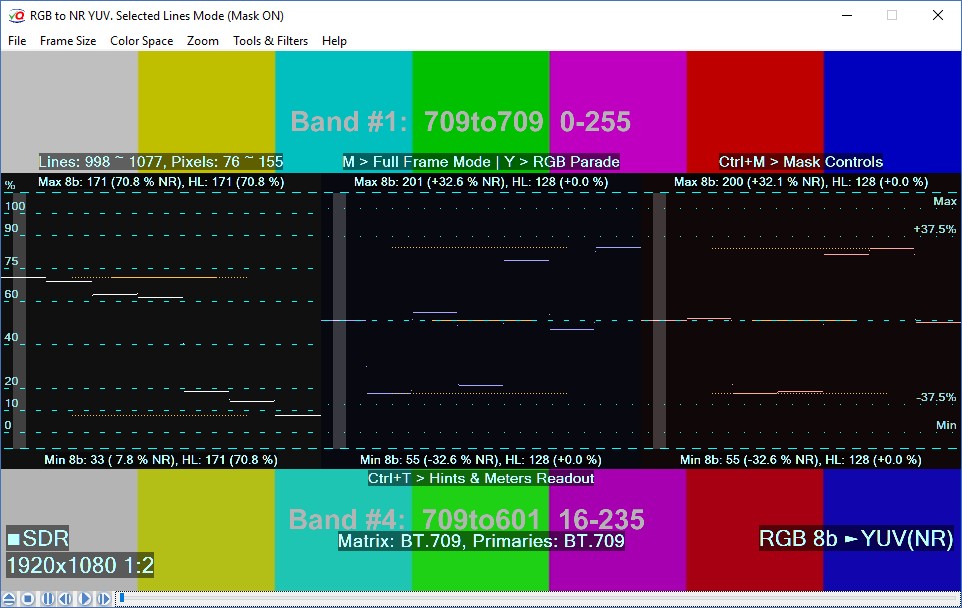Click the 'Hints & Meters Readout' hint
The height and width of the screenshot is (608, 962).
pyautogui.click(x=481, y=478)
